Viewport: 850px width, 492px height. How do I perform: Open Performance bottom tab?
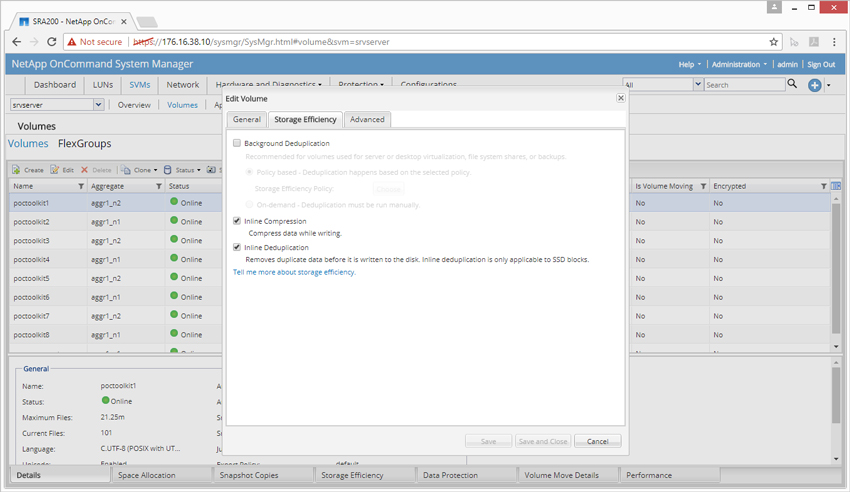(x=669, y=475)
